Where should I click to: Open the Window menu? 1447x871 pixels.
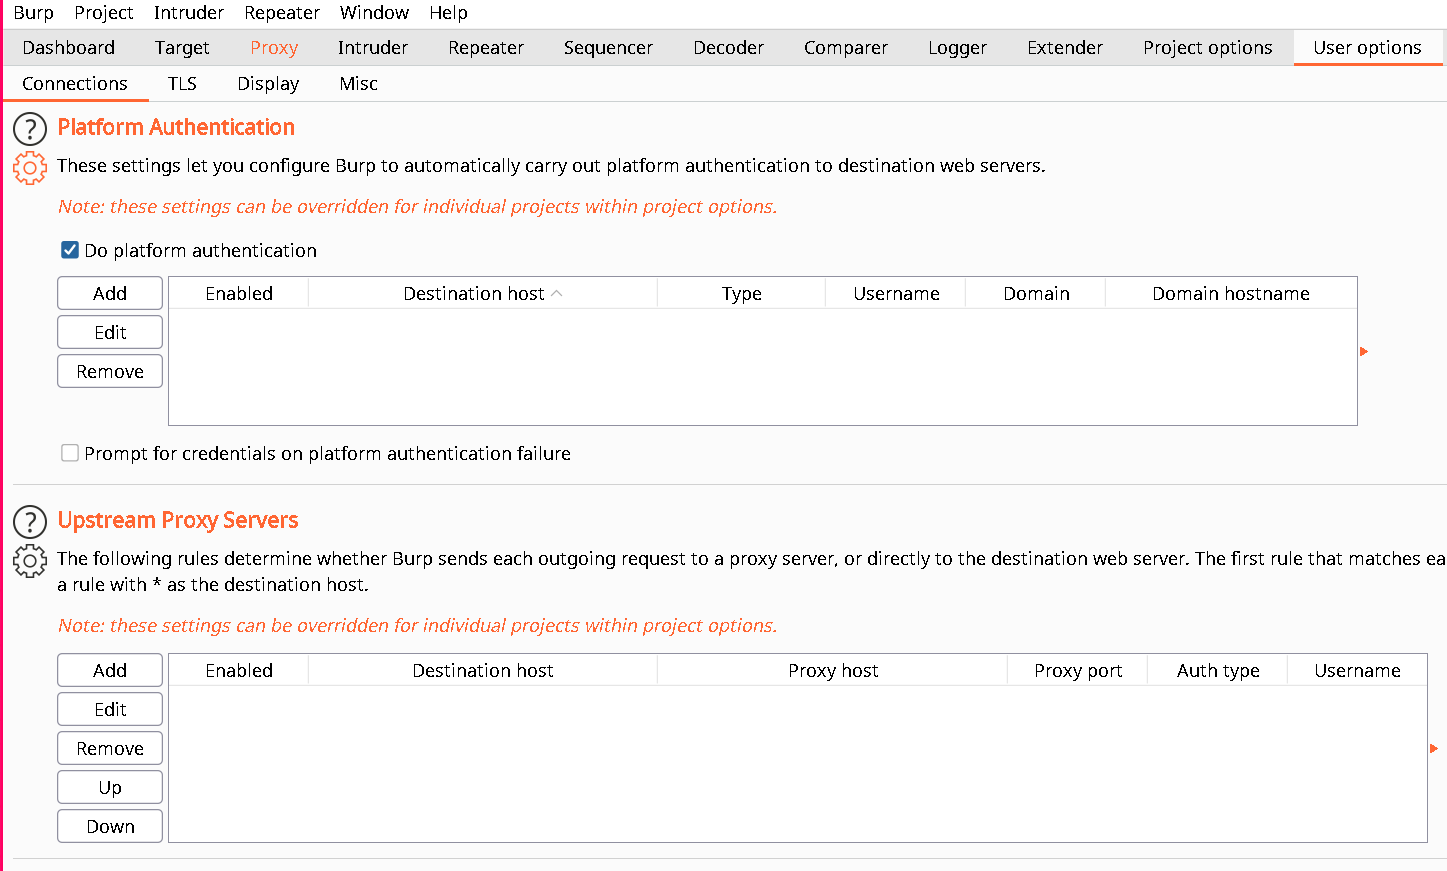[x=374, y=13]
